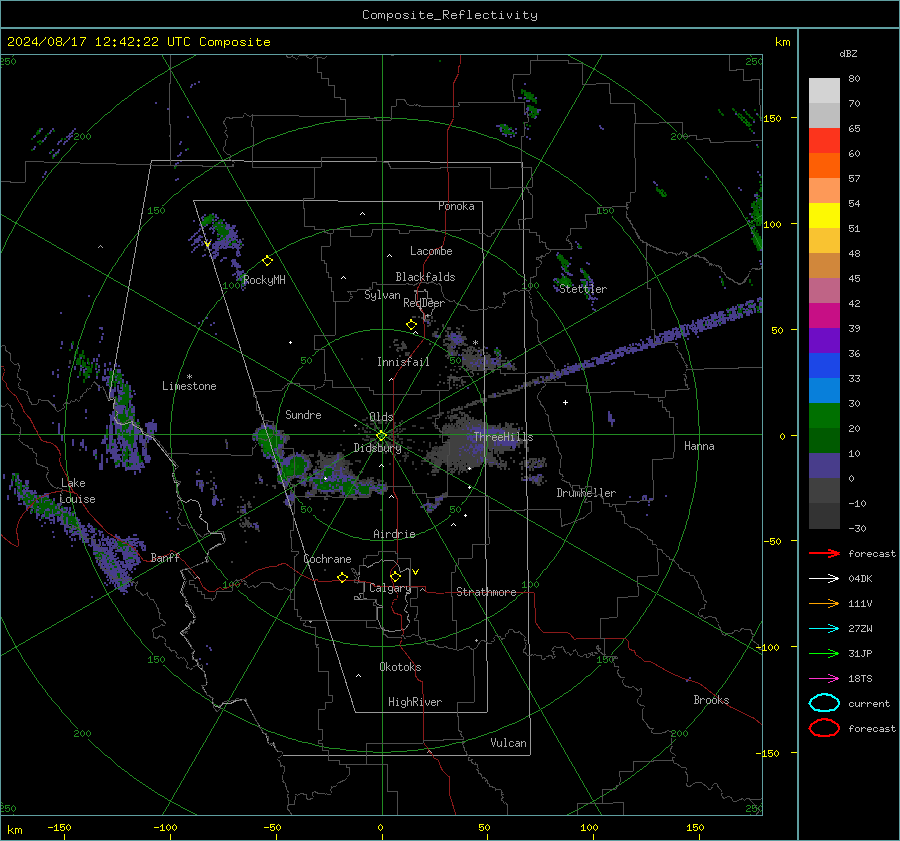Click the Sundre label
This screenshot has width=900, height=841.
click(303, 414)
